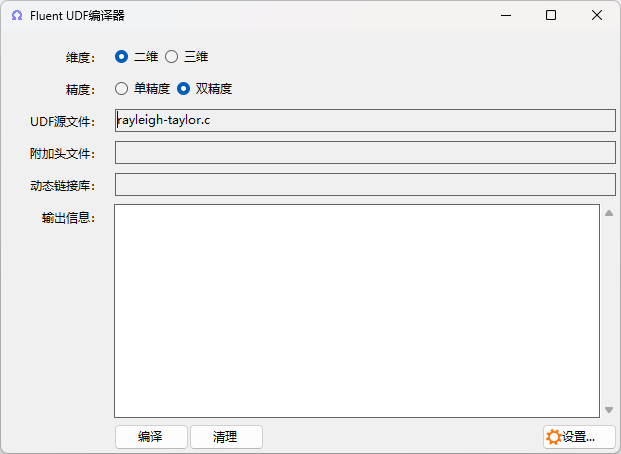621x454 pixels.
Task: Select the 三维 dimension option
Action: (187, 57)
